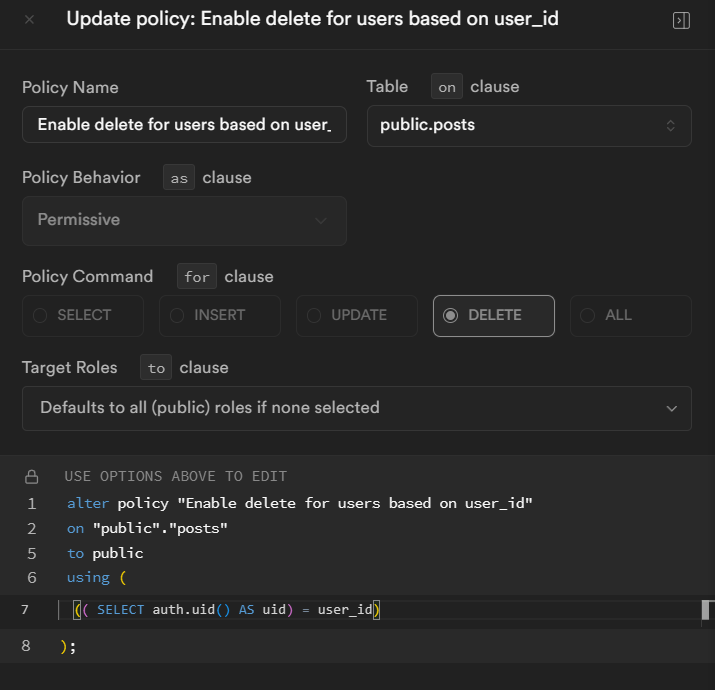Image resolution: width=715 pixels, height=690 pixels.
Task: Click the 'on' clause tag
Action: (x=447, y=86)
